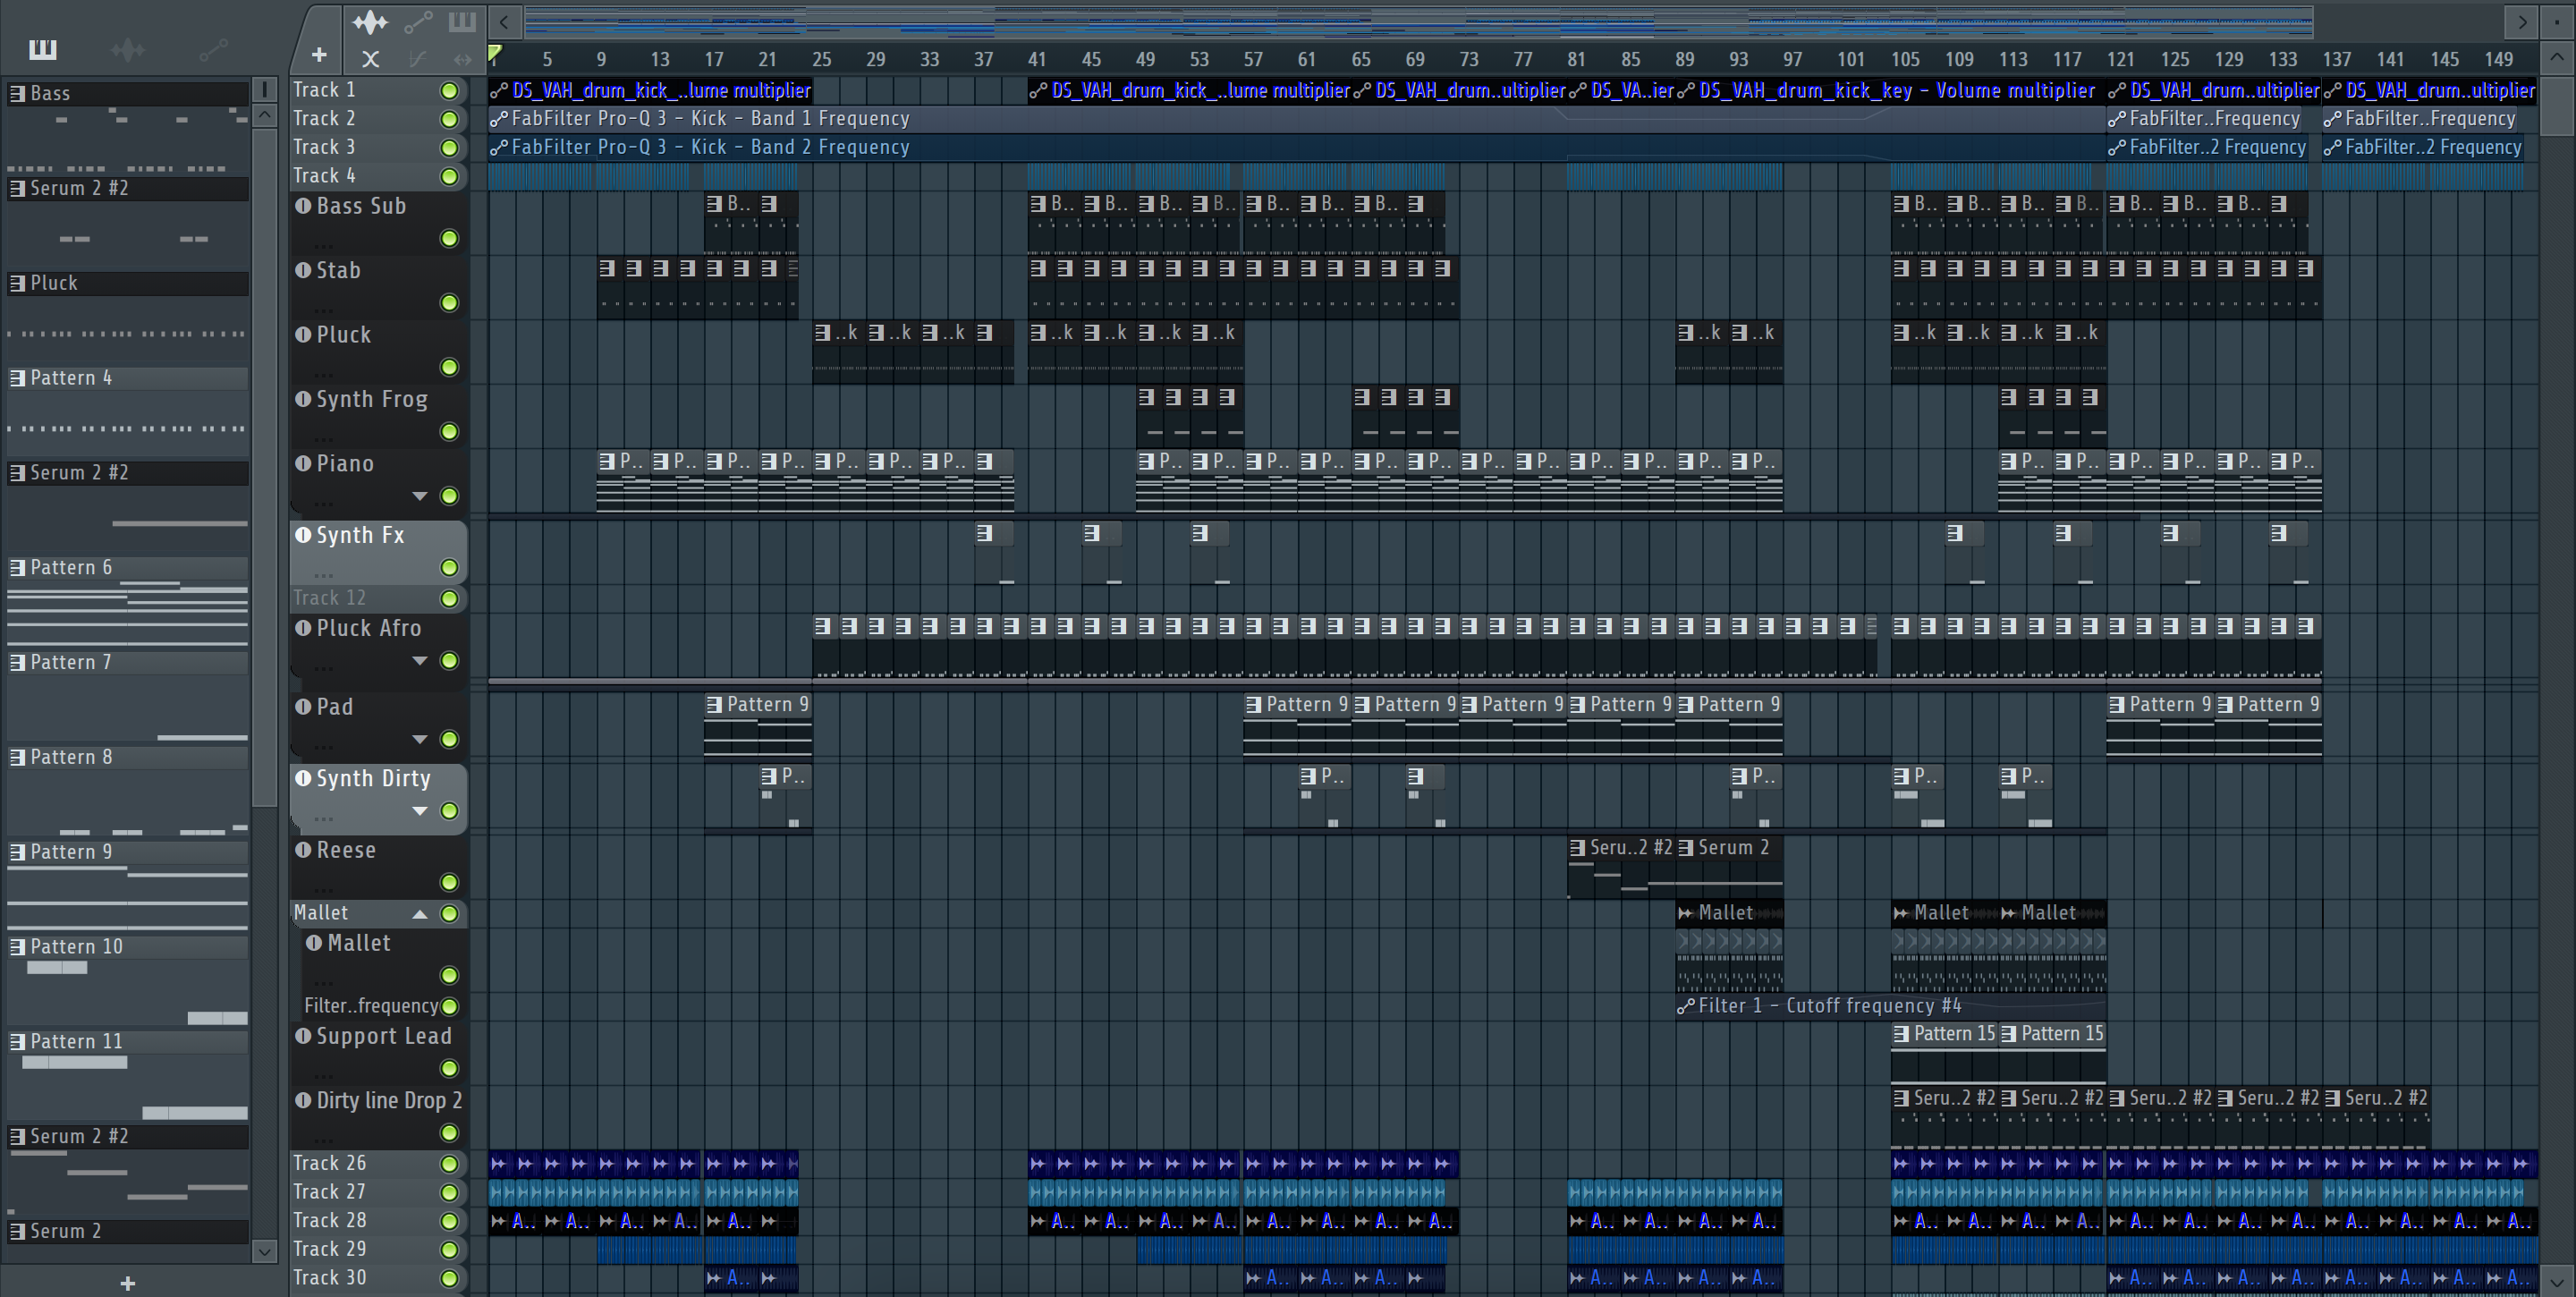Mute Track 4 with its green light
The image size is (2576, 1297).
[x=450, y=177]
